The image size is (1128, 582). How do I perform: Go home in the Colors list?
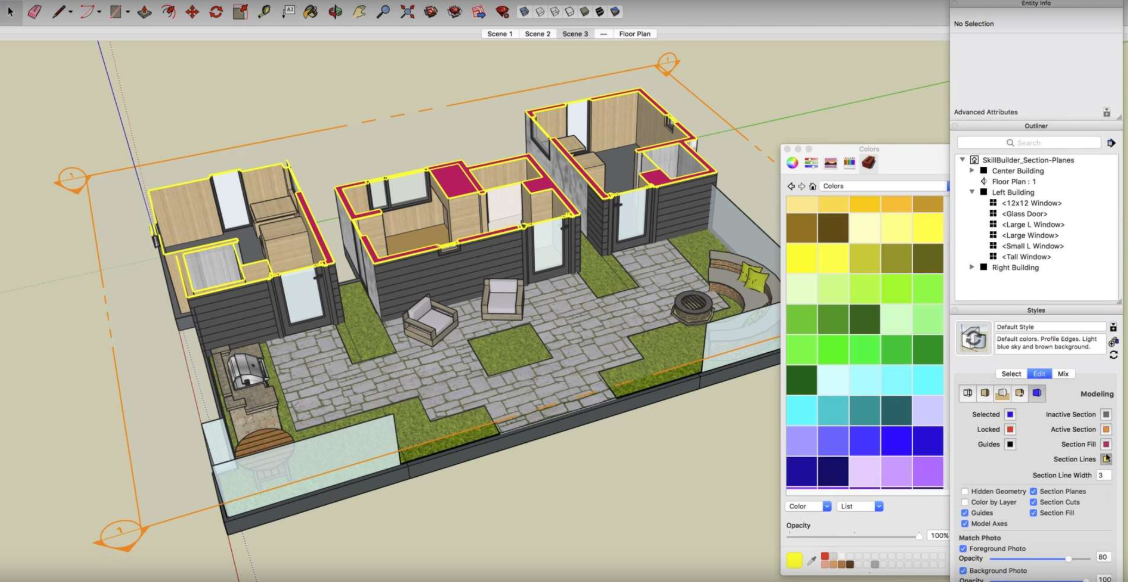[813, 186]
